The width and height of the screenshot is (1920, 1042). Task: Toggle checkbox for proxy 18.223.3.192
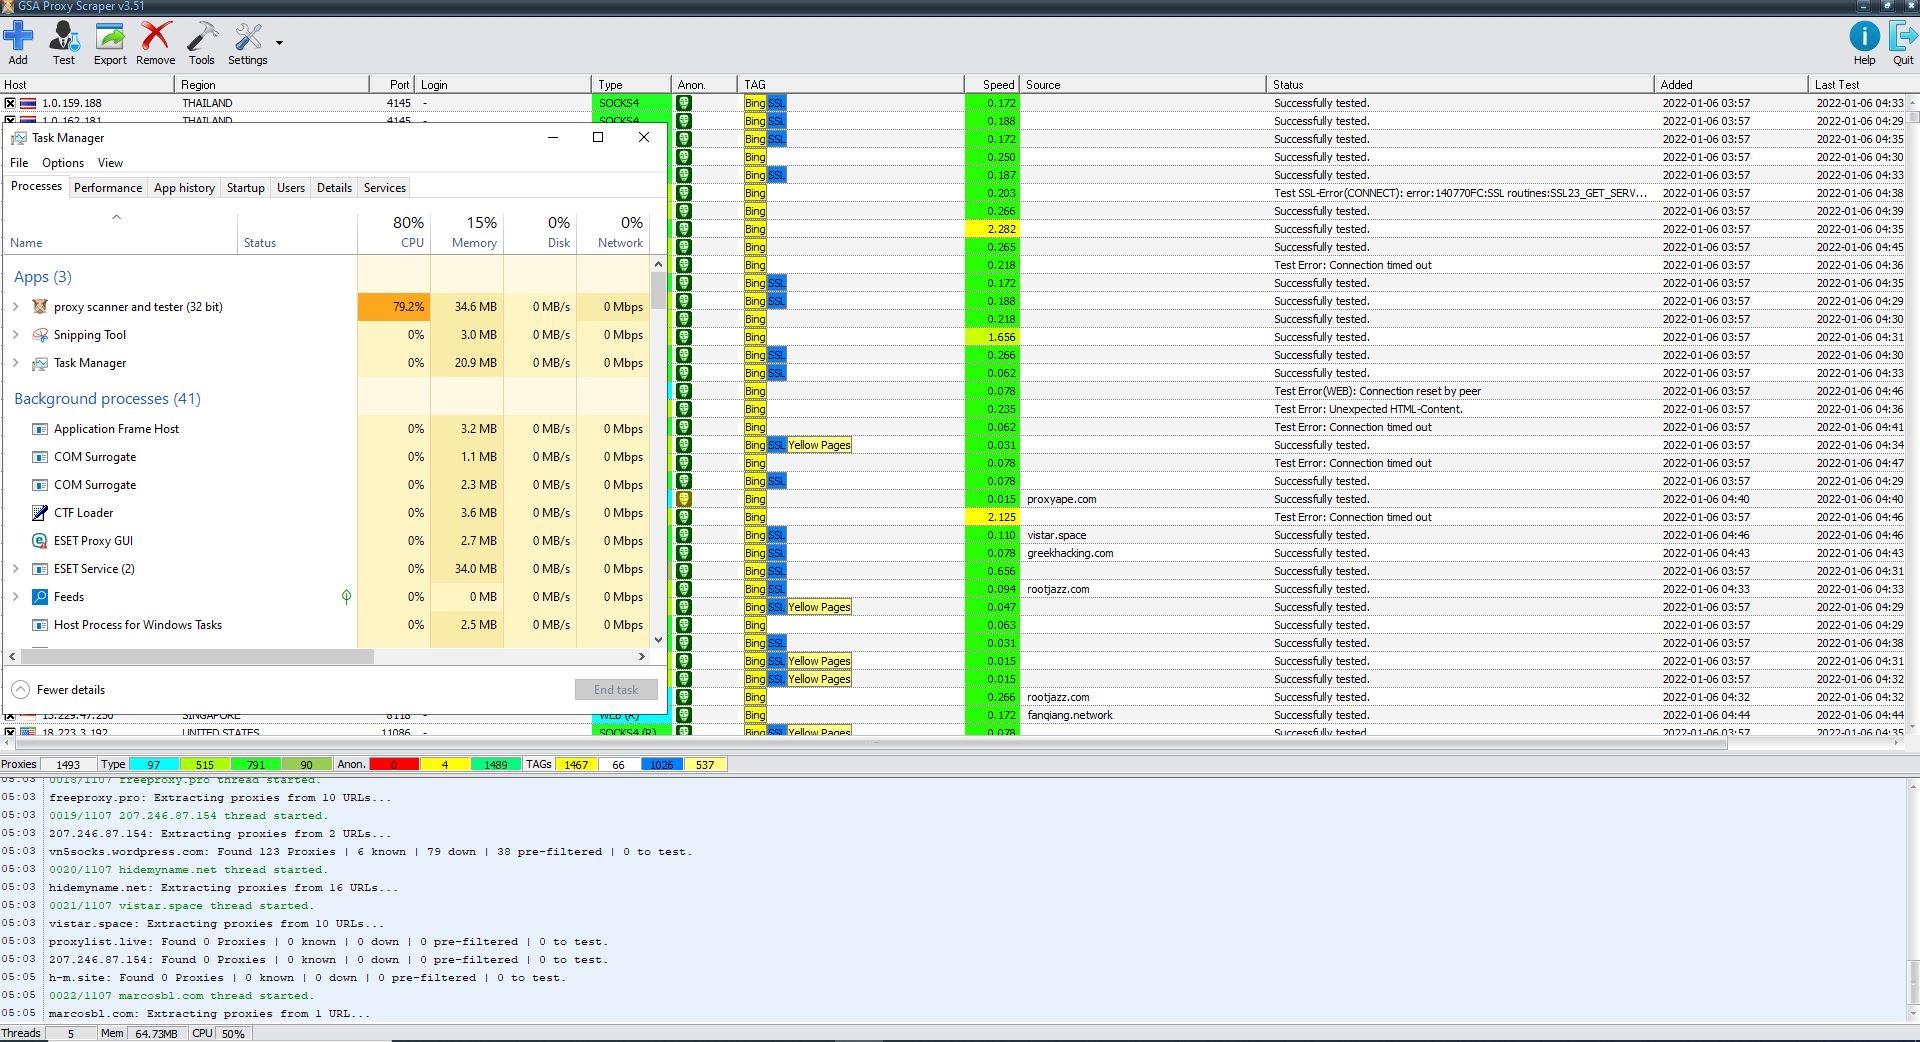[10, 732]
